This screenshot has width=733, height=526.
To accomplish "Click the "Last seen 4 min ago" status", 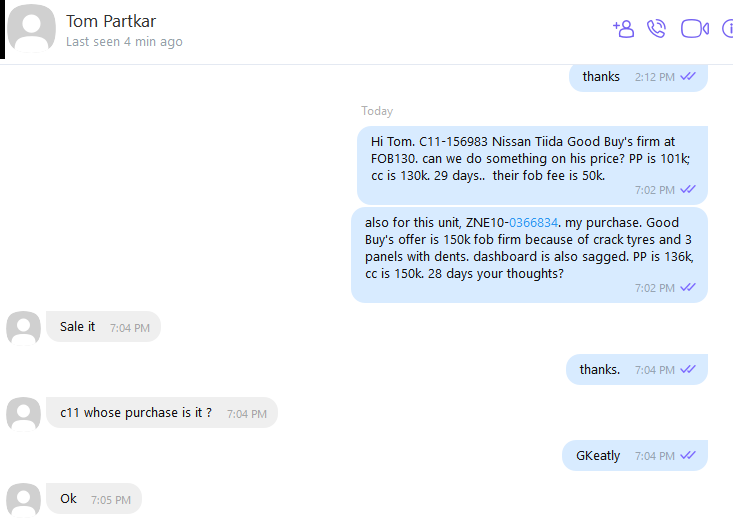I will tap(124, 42).
